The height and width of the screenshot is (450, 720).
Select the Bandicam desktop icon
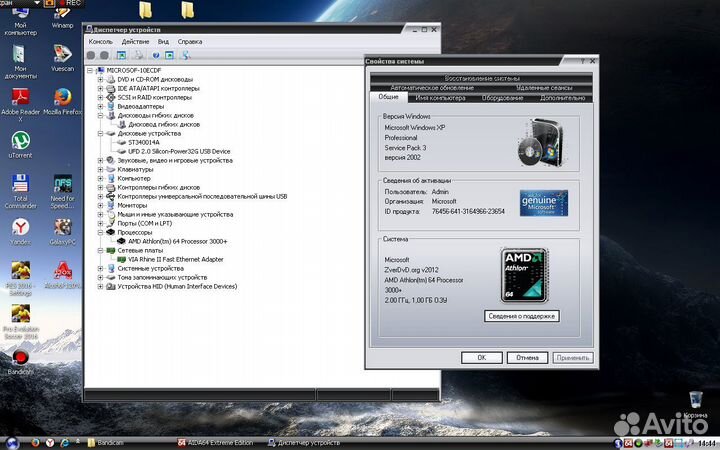(20, 361)
